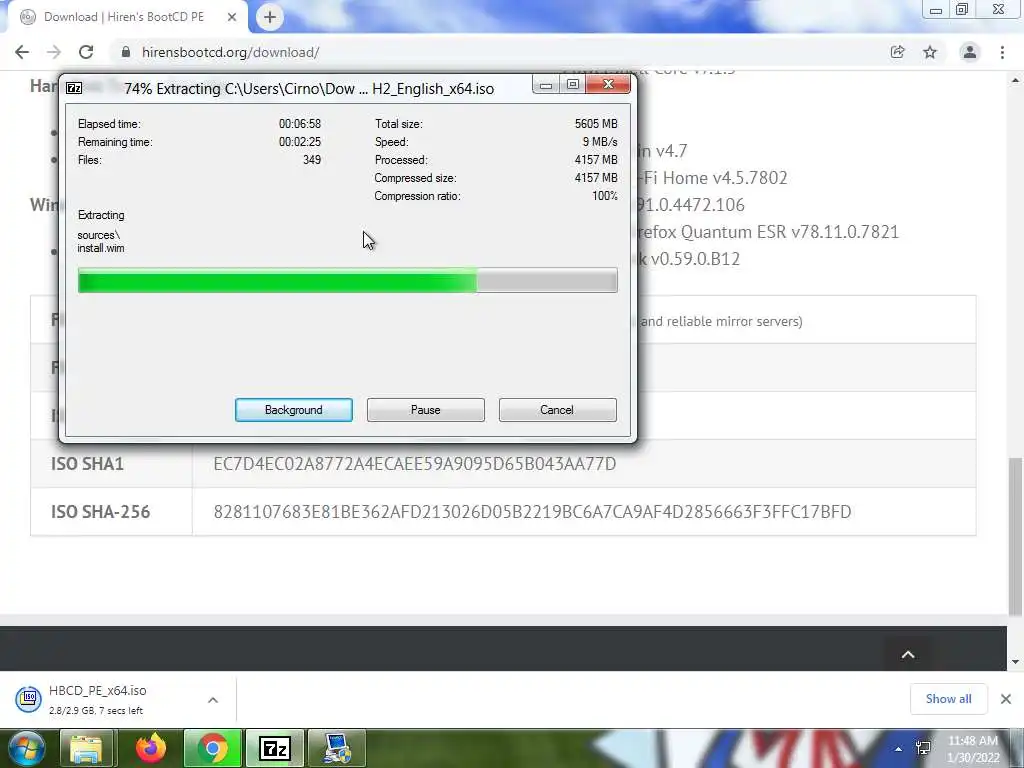The width and height of the screenshot is (1024, 768).
Task: Open HBCD_PE_x64.iso download item
Action: pyautogui.click(x=98, y=699)
